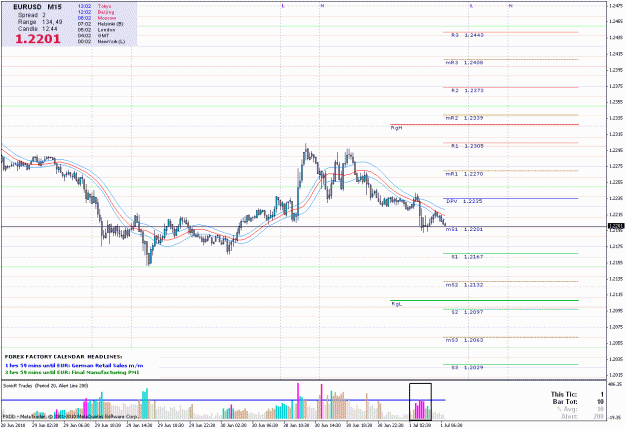Viewport: 625px width, 429px height.
Task: Select the S3 1.2029 support label
Action: pyautogui.click(x=467, y=368)
